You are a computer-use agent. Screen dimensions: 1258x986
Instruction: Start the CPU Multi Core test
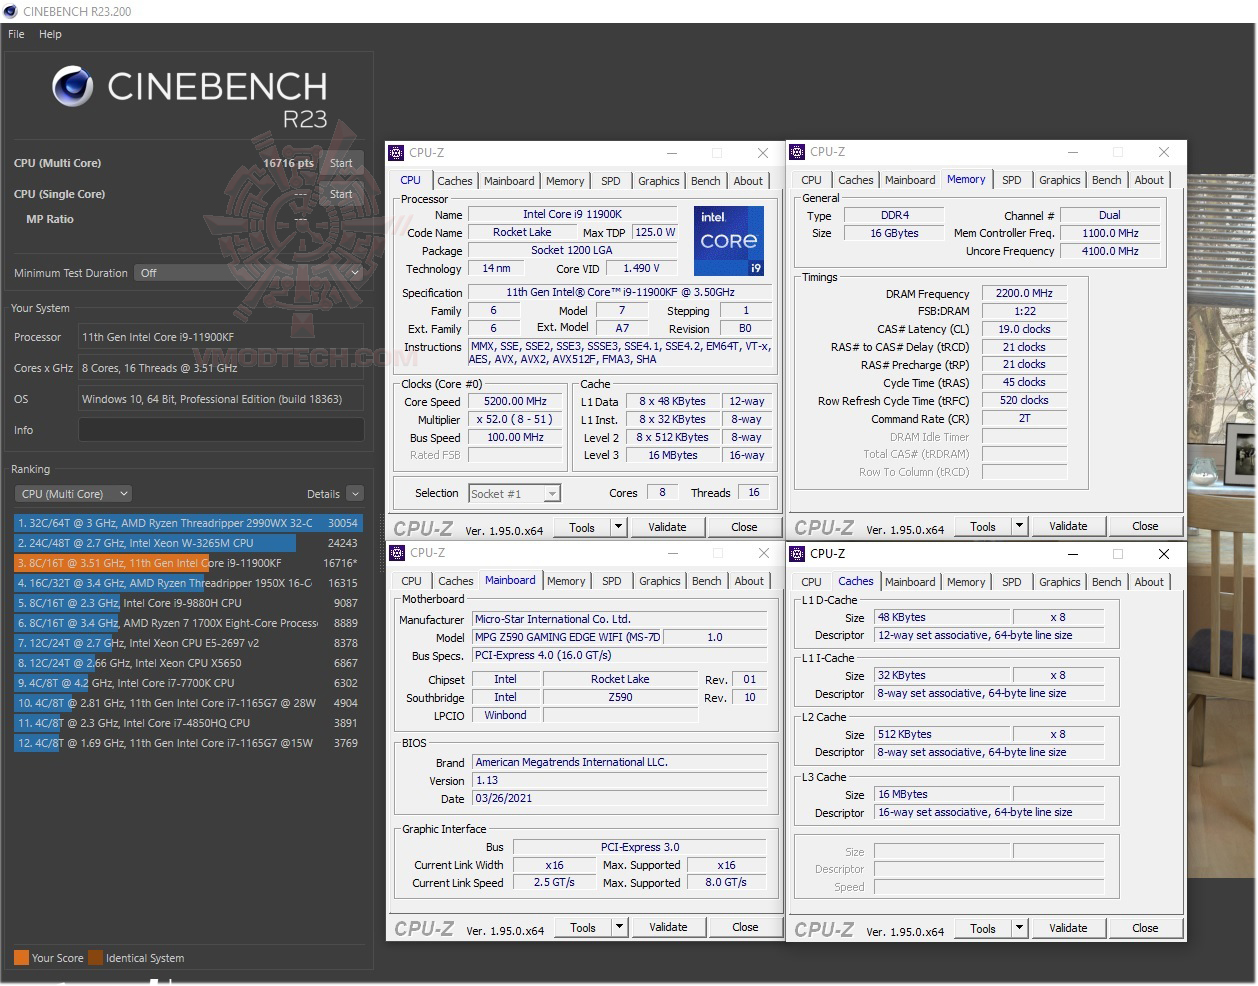[x=341, y=163]
